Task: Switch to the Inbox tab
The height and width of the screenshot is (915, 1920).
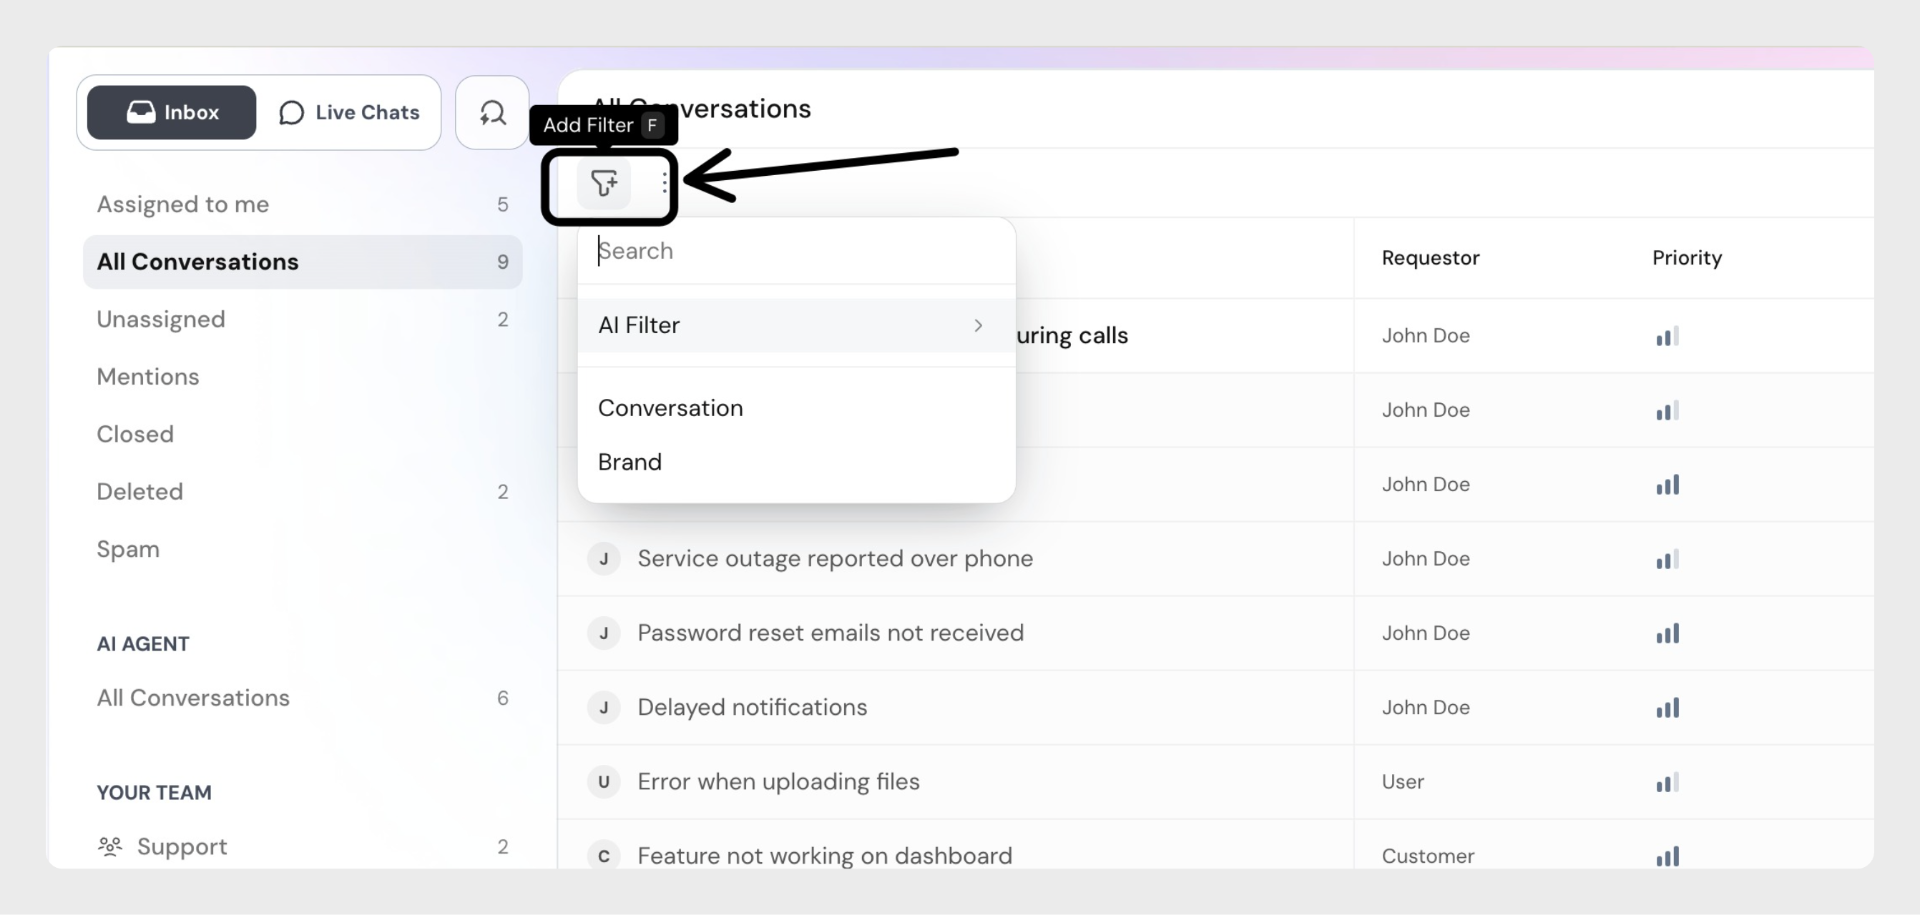Action: point(172,113)
